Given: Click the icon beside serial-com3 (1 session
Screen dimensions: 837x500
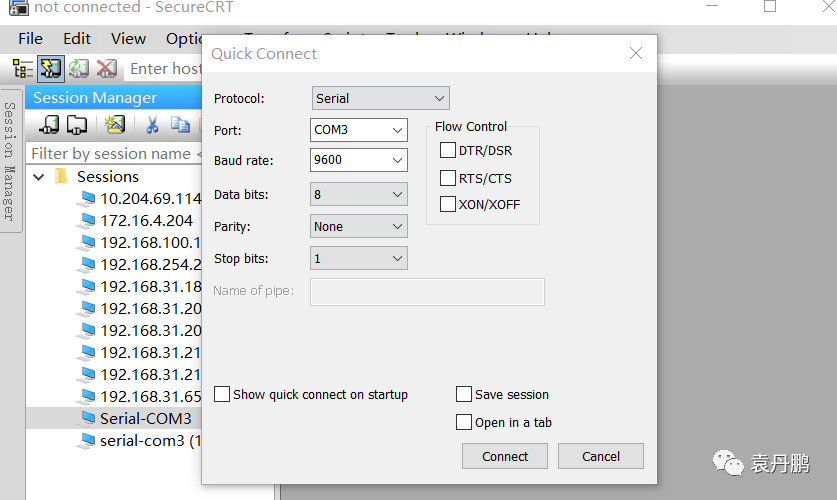Looking at the screenshot, I should click(86, 441).
